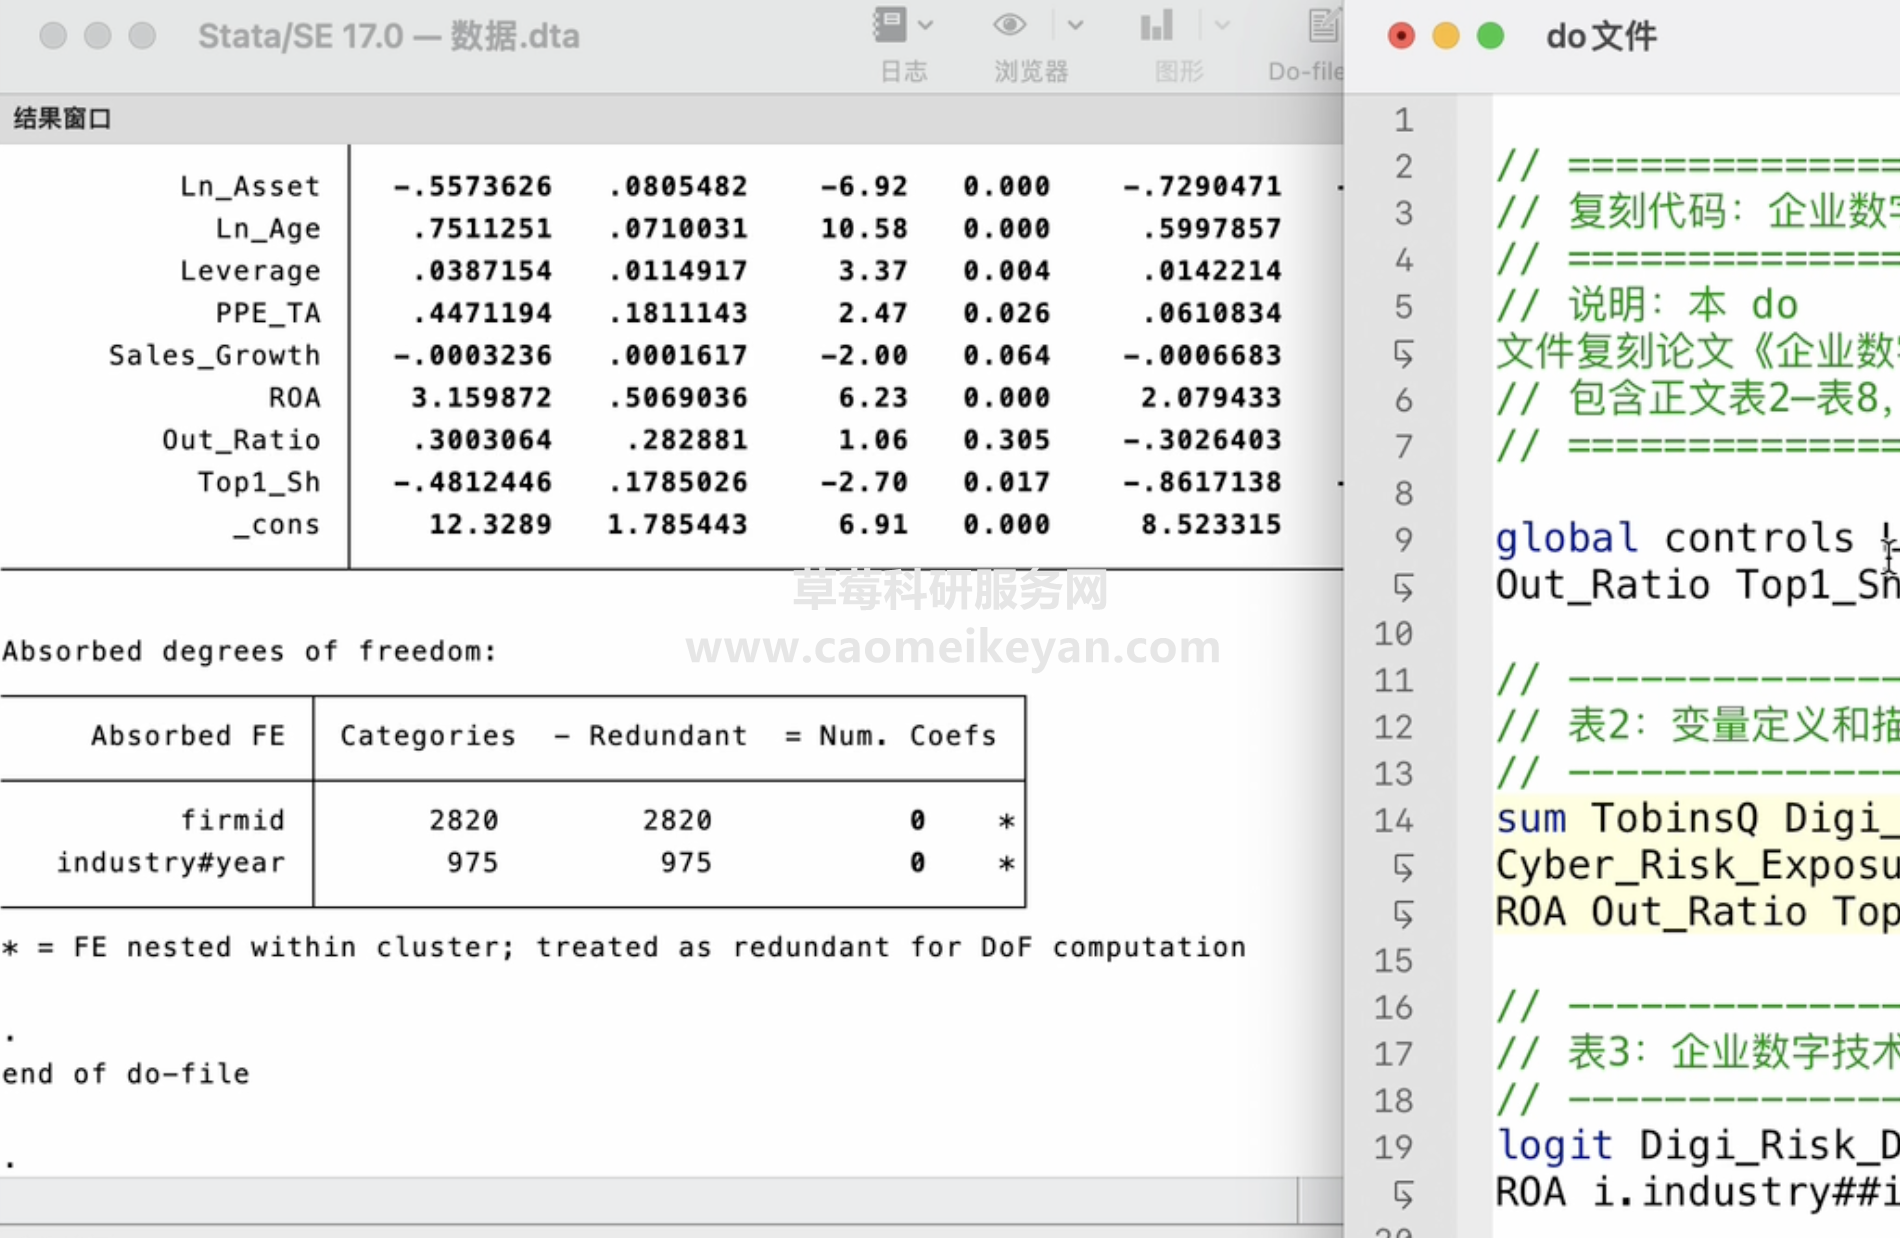
Task: Click the line-wrap arrow below line 9
Action: tap(1403, 586)
